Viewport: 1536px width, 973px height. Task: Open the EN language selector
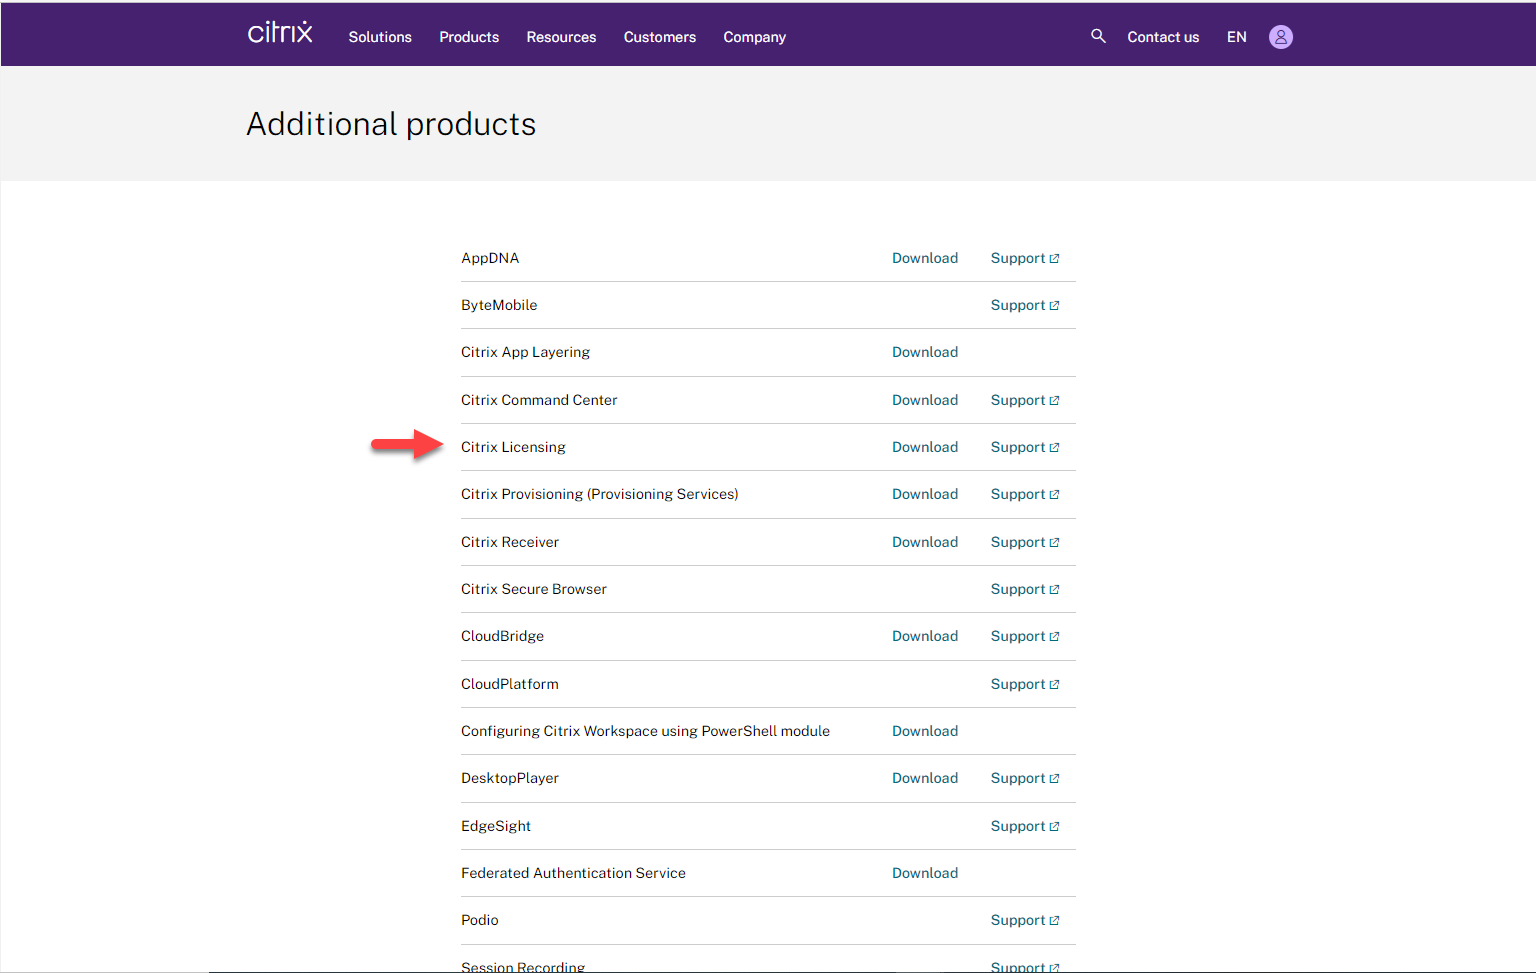[x=1237, y=37]
